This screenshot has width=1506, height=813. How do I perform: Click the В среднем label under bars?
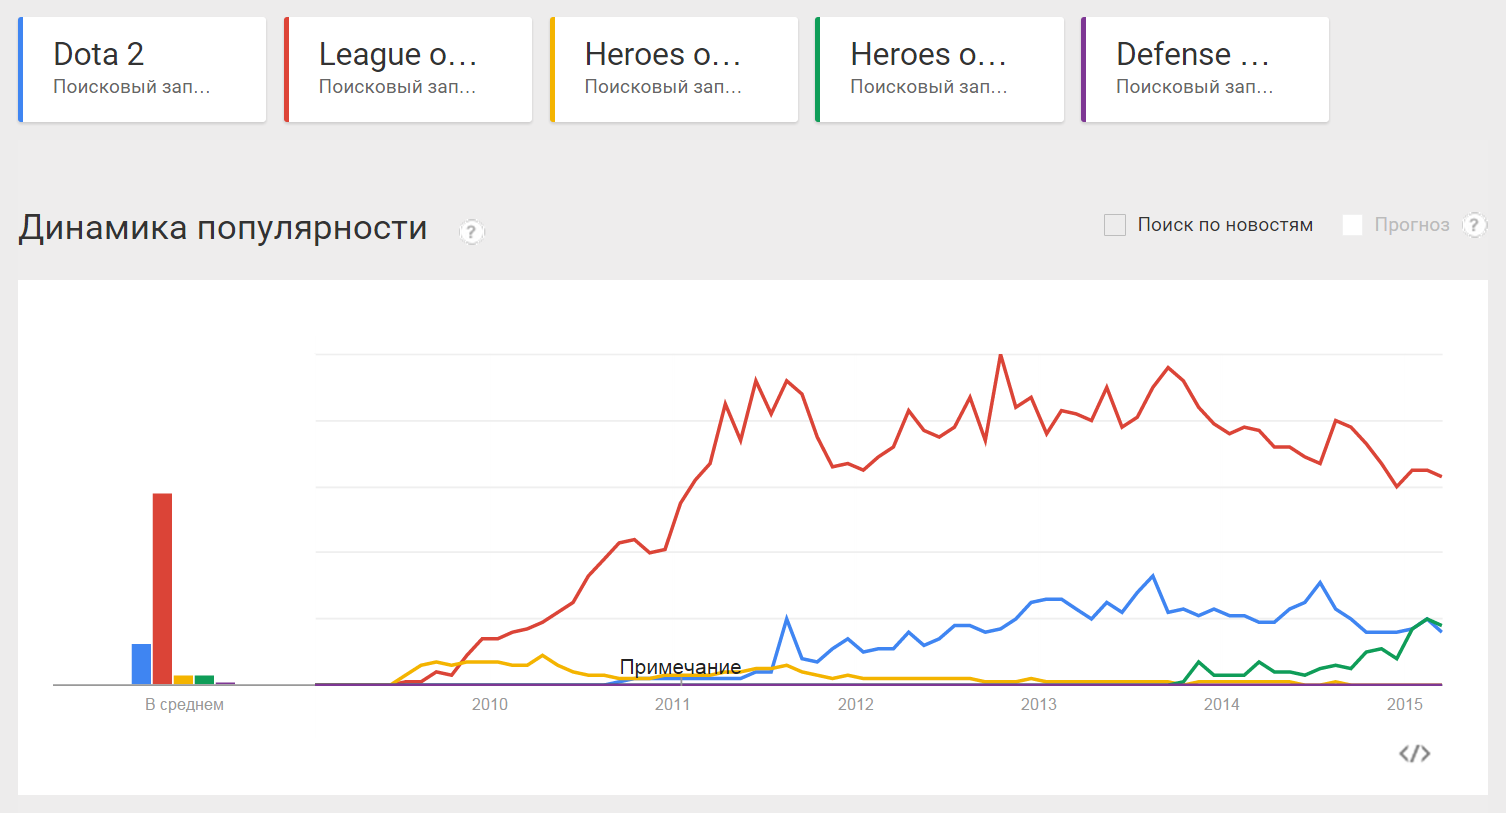[x=184, y=705]
